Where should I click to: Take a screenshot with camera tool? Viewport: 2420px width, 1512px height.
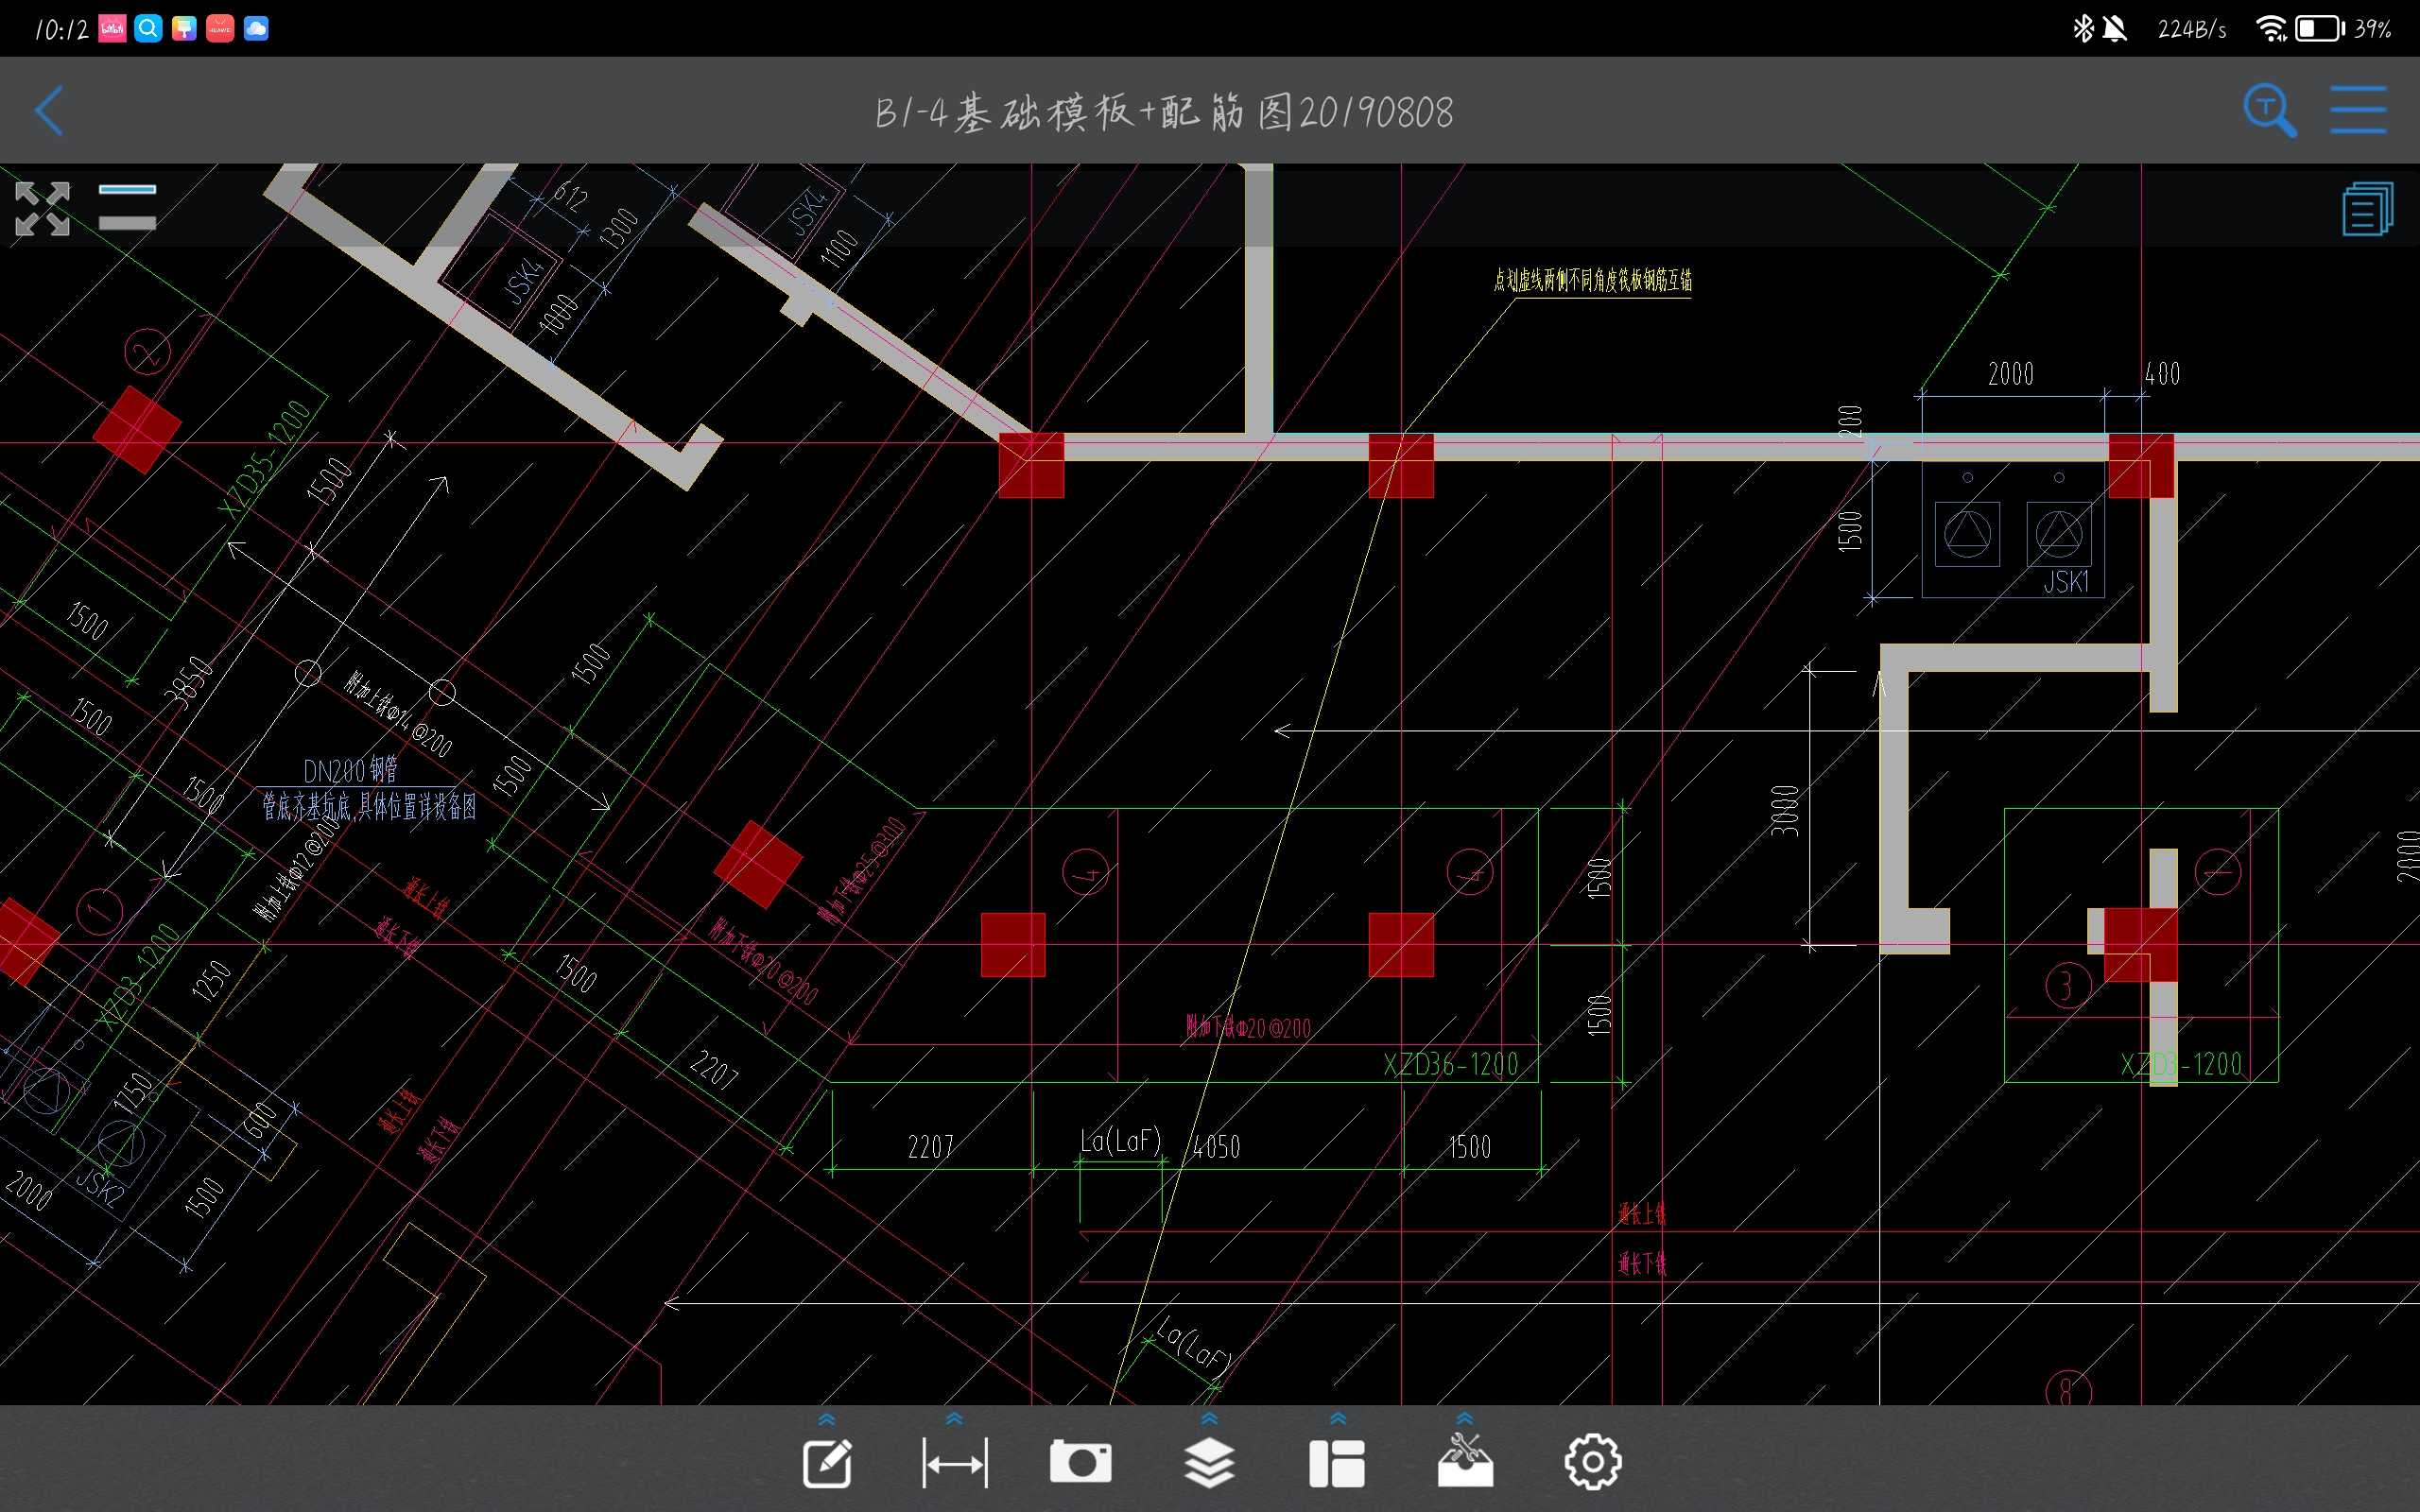pyautogui.click(x=1080, y=1462)
